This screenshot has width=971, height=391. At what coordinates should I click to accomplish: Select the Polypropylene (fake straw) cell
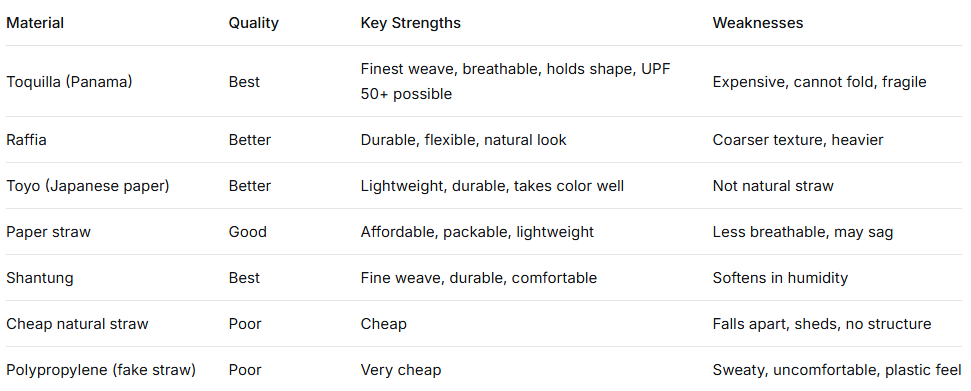point(101,370)
